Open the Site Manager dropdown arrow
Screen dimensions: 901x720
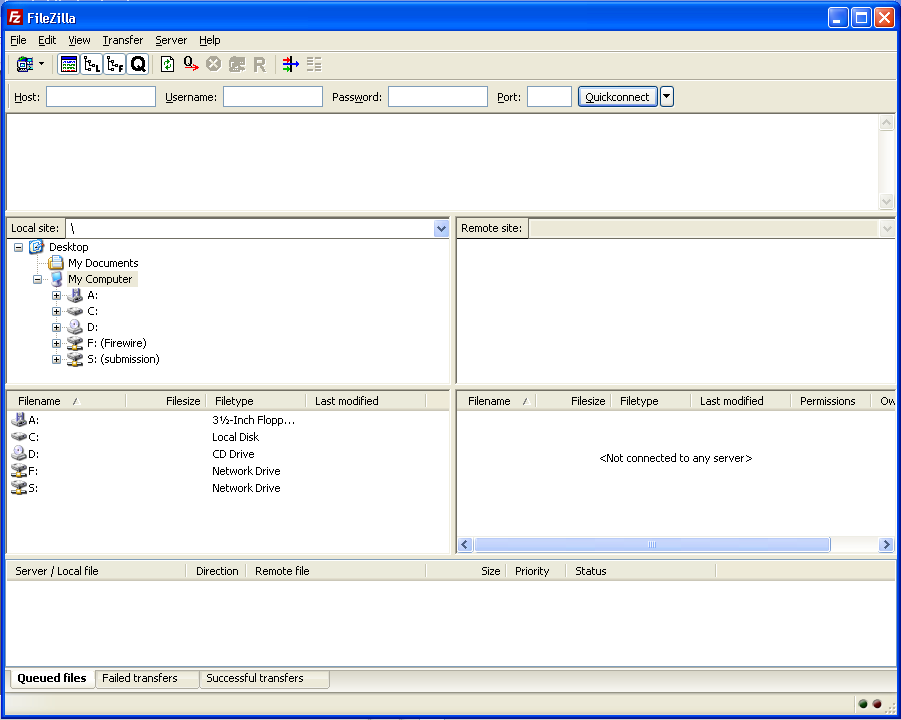[41, 64]
